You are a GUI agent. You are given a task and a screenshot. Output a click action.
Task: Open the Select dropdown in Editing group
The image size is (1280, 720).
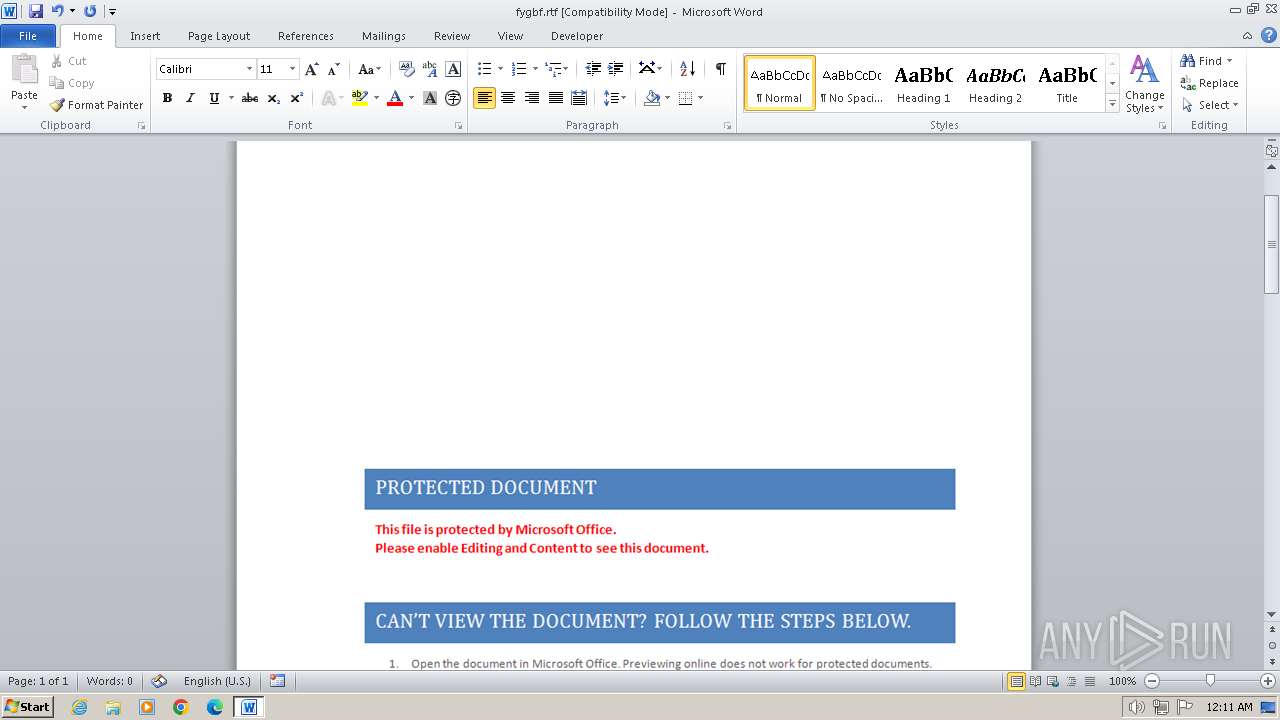point(1209,105)
